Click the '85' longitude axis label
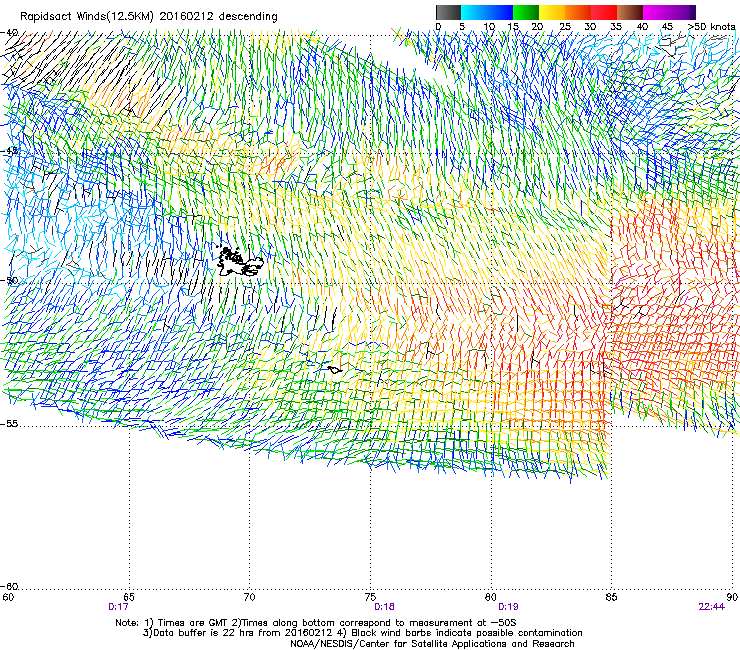Screen dimensions: 740x650 (611, 598)
